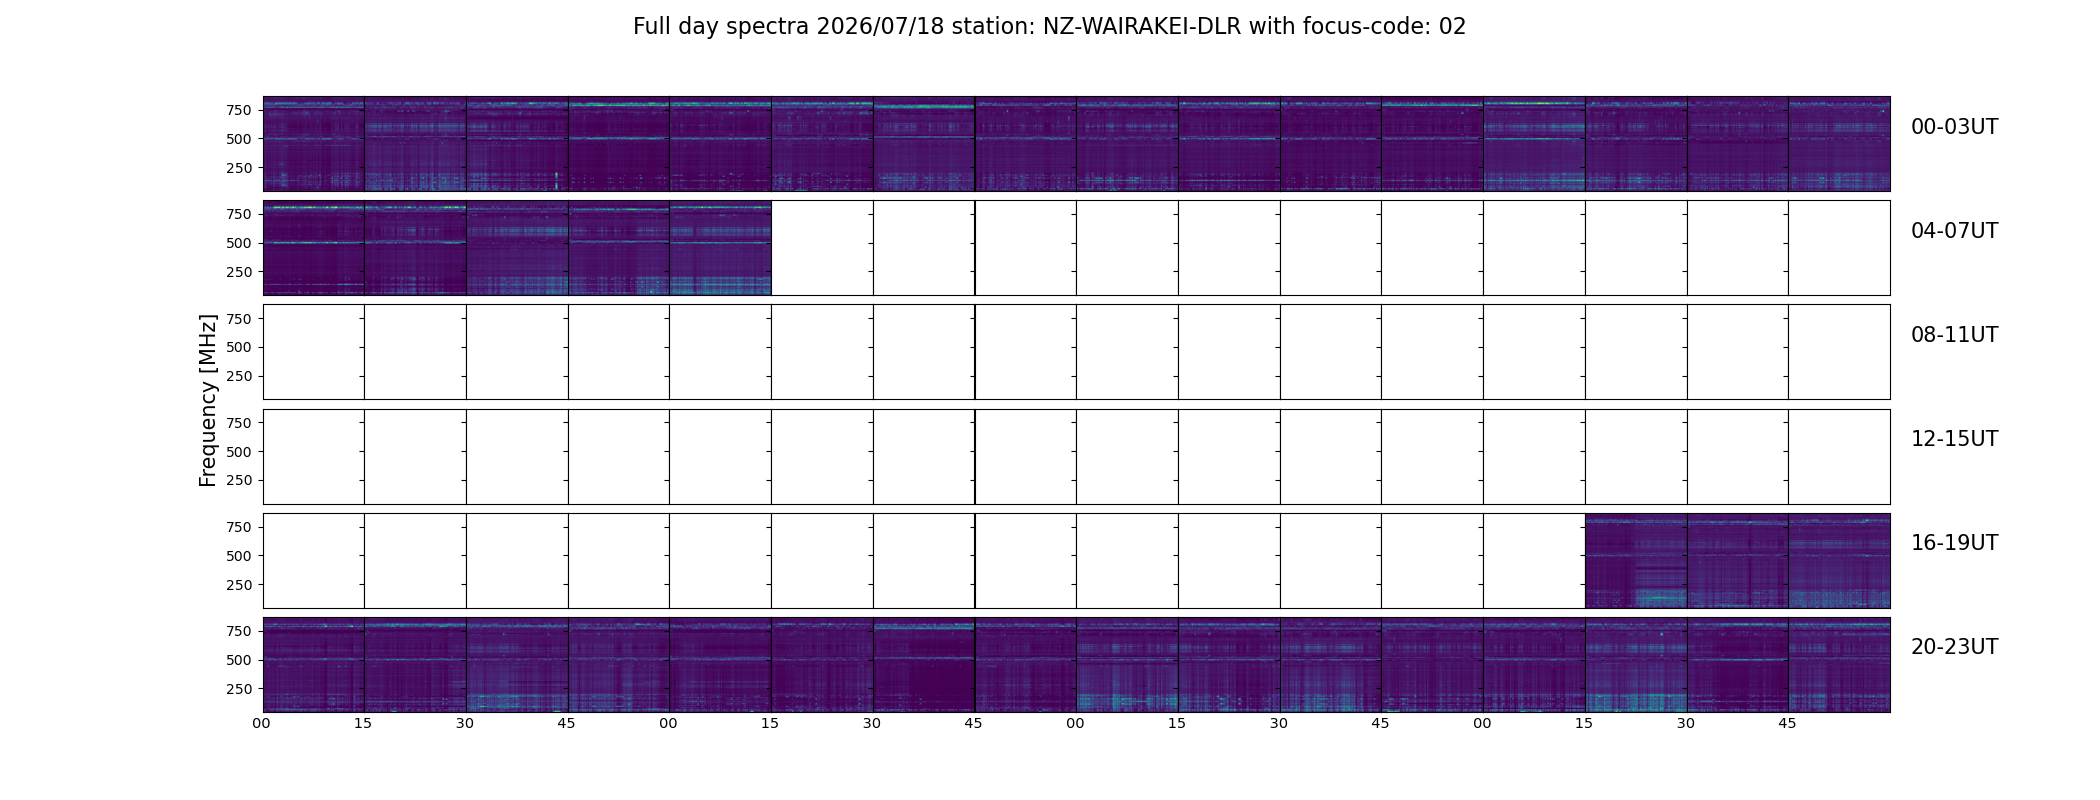Click the 750 tick label of the top row
This screenshot has width=2100, height=800.
tap(238, 110)
